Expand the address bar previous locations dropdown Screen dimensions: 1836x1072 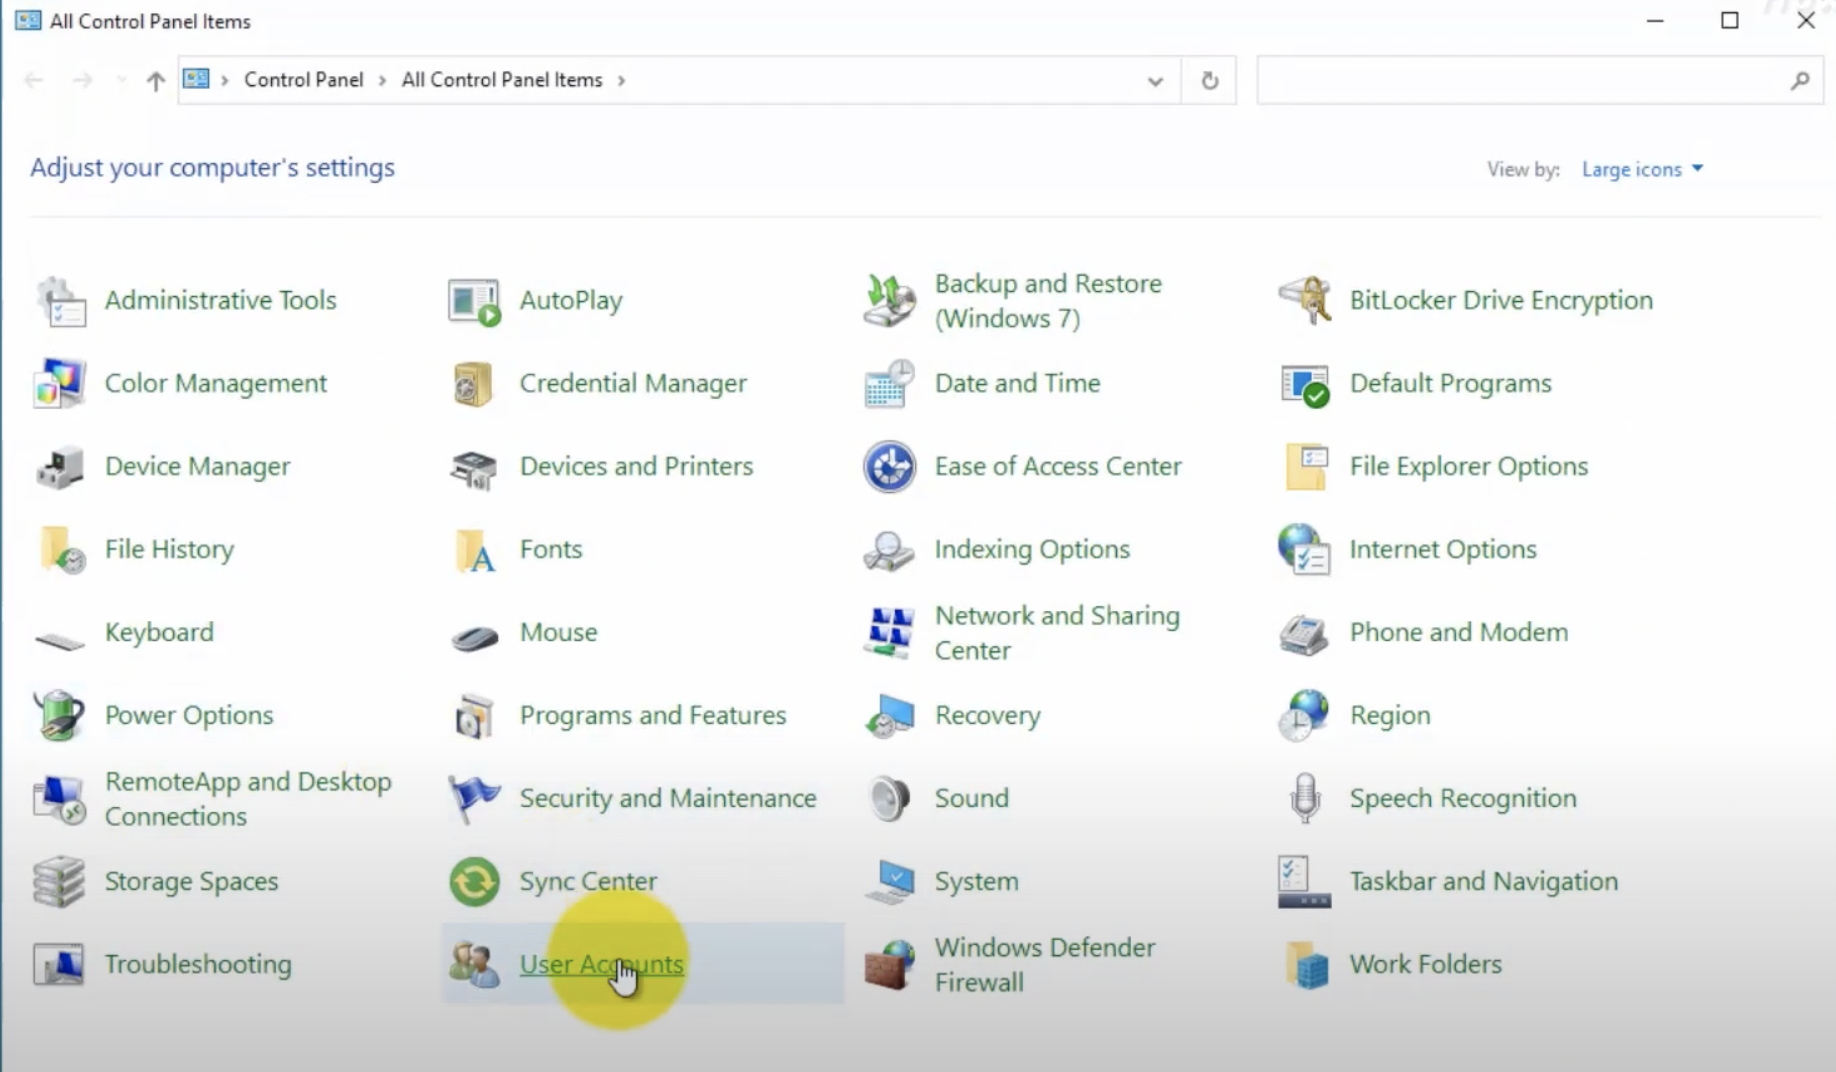pyautogui.click(x=1155, y=81)
